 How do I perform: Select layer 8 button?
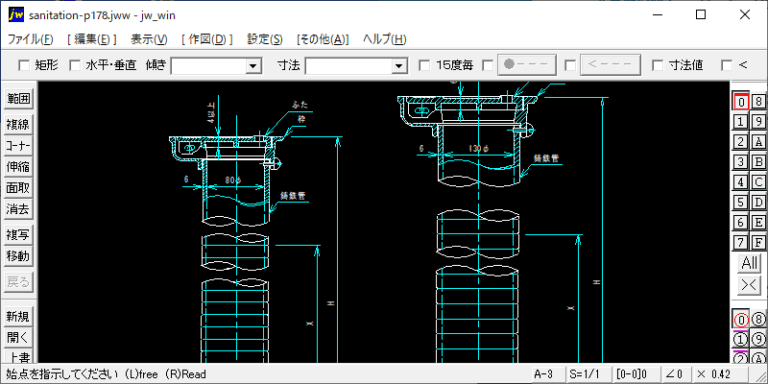[759, 101]
